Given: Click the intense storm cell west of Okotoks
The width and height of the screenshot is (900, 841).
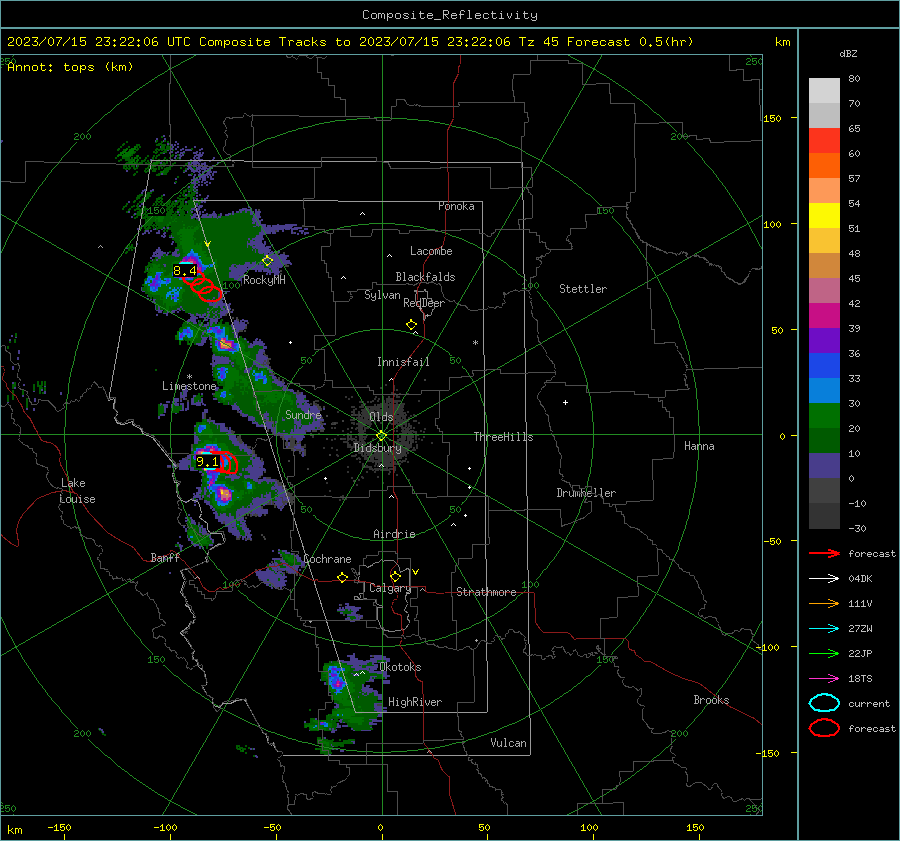Looking at the screenshot, I should (338, 681).
